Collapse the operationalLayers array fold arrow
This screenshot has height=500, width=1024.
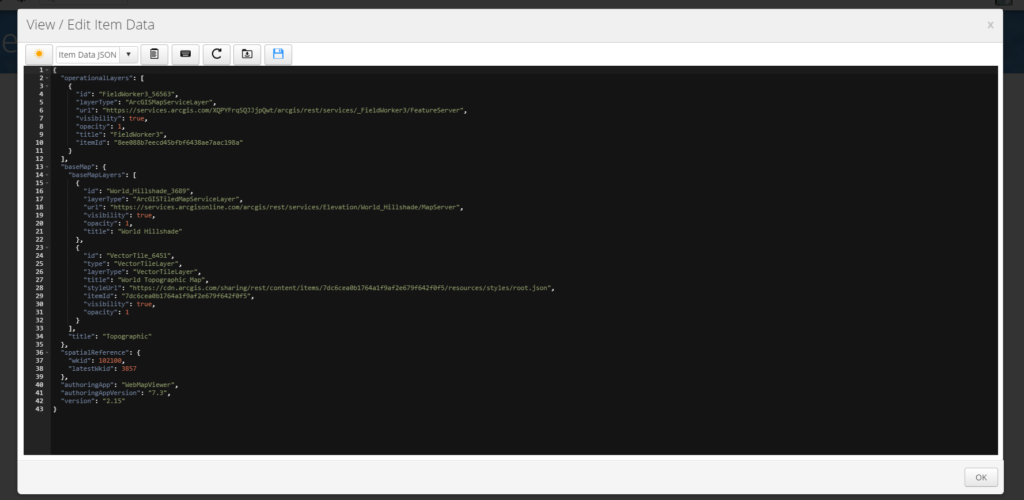coord(48,77)
